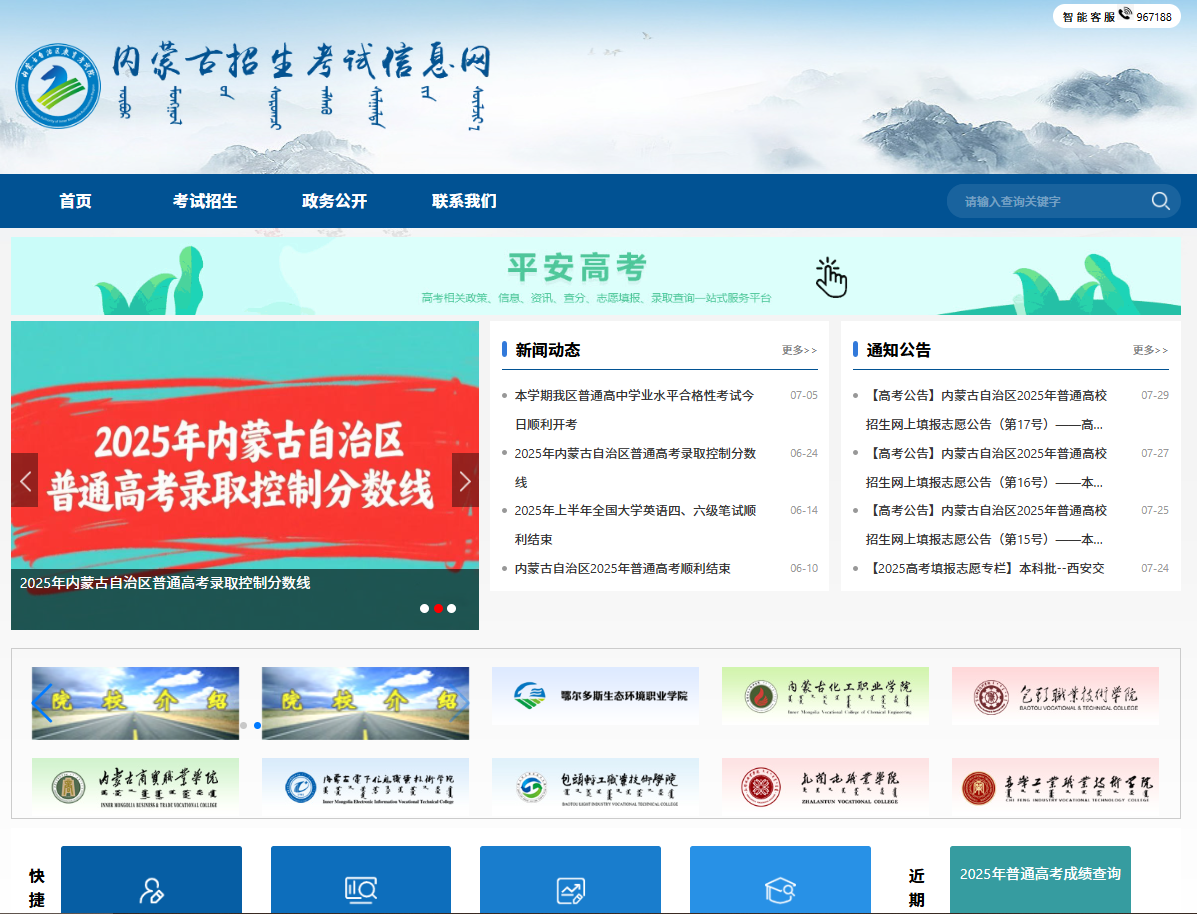Click the score chart quick-link icon
Image resolution: width=1197 pixels, height=914 pixels.
(570, 889)
